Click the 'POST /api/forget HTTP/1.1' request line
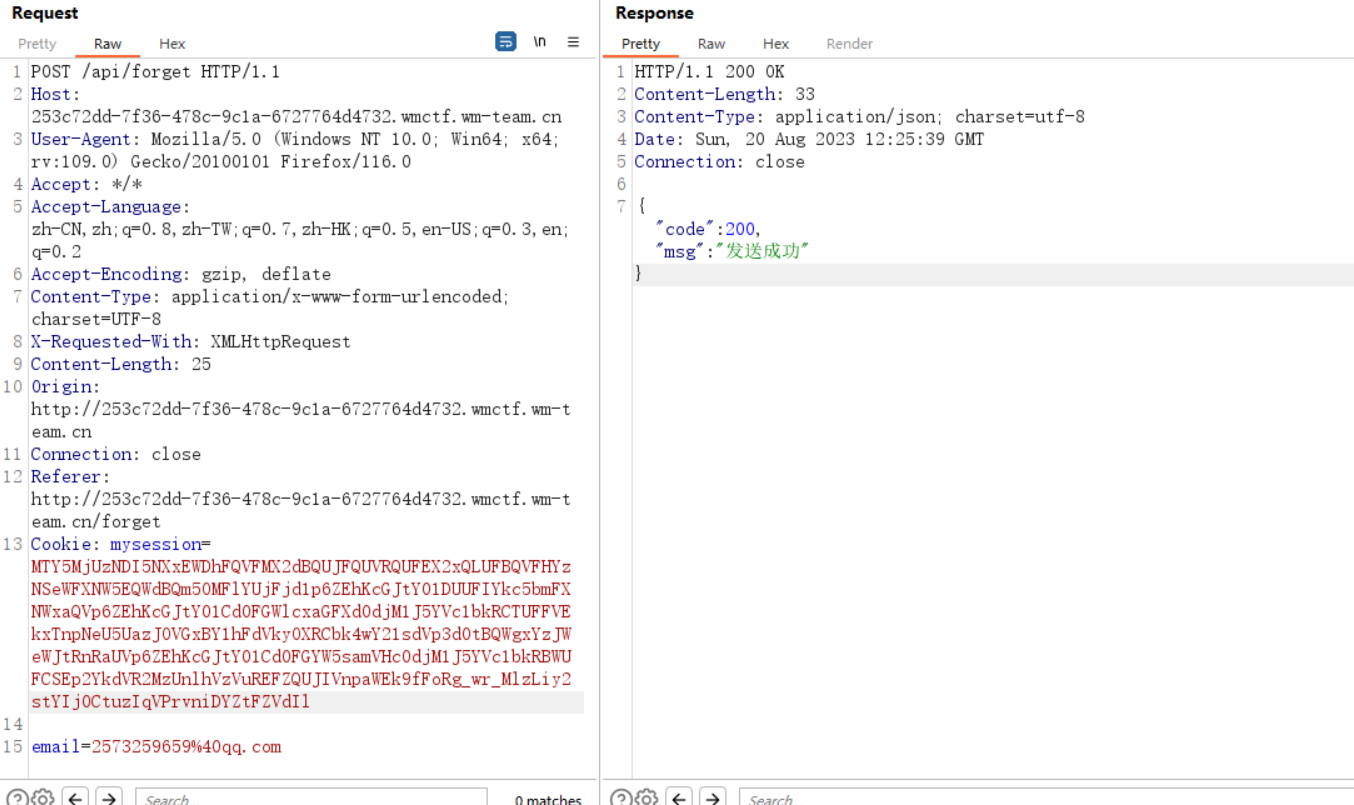 coord(155,72)
